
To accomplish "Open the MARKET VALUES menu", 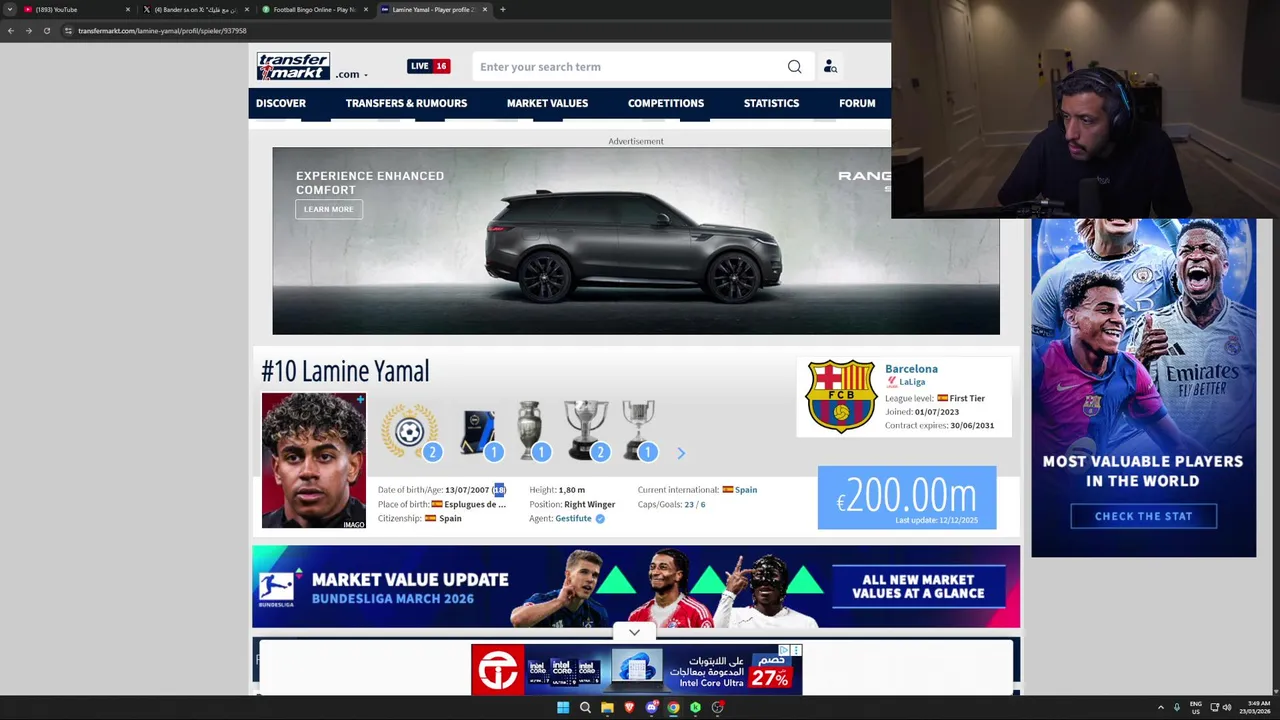I will click(547, 103).
